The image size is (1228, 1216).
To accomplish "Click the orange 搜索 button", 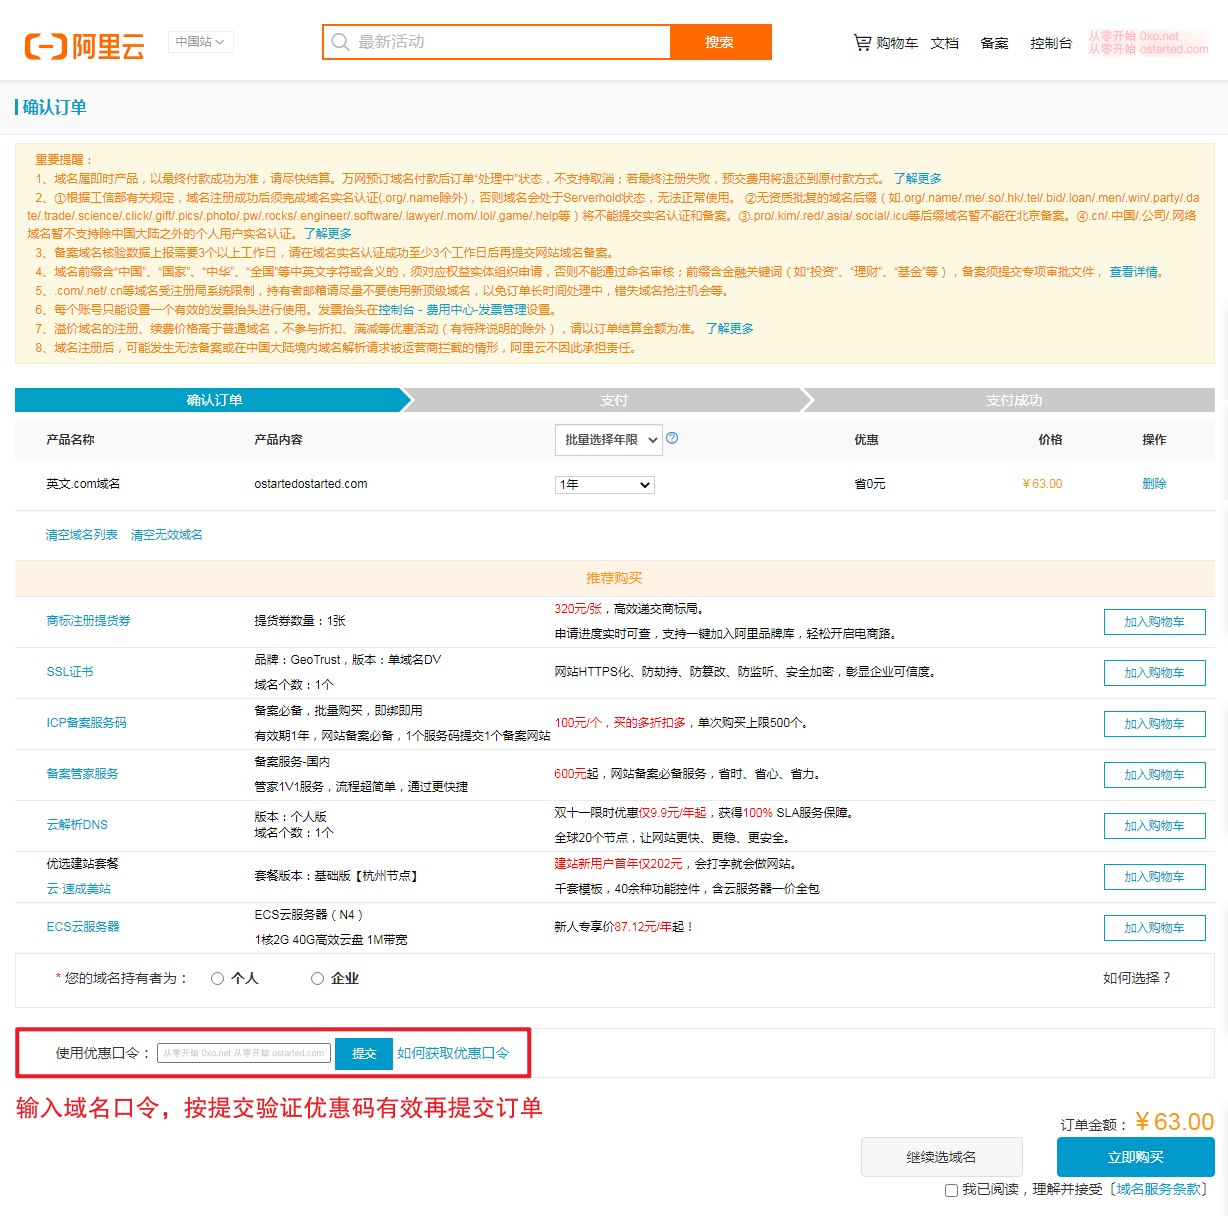I will [x=720, y=42].
